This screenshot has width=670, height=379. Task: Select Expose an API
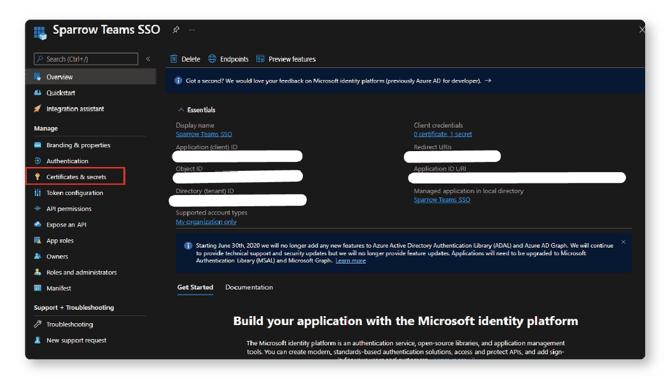point(66,224)
